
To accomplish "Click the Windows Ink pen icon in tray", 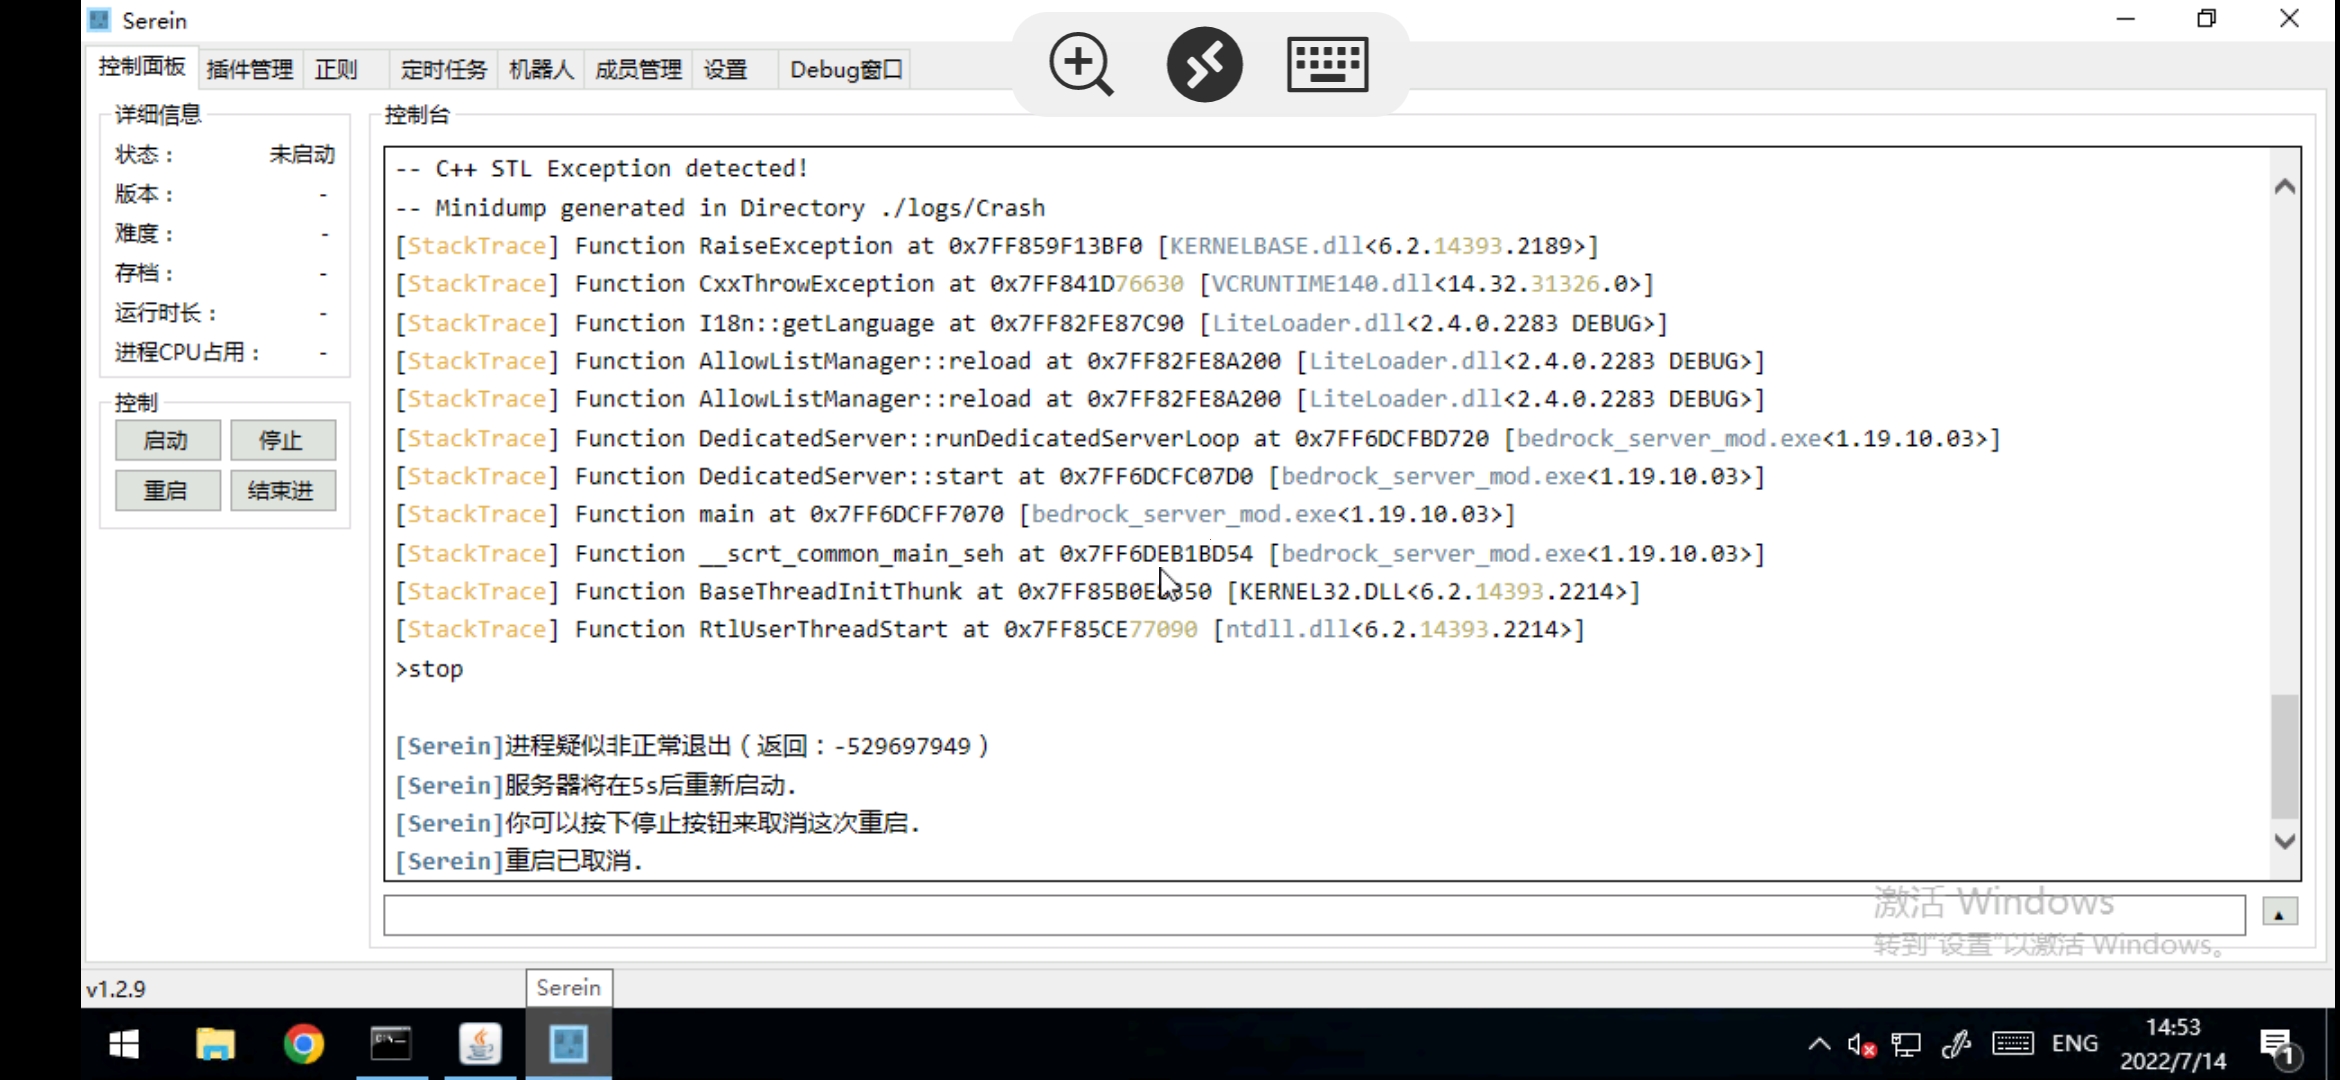I will (1955, 1043).
